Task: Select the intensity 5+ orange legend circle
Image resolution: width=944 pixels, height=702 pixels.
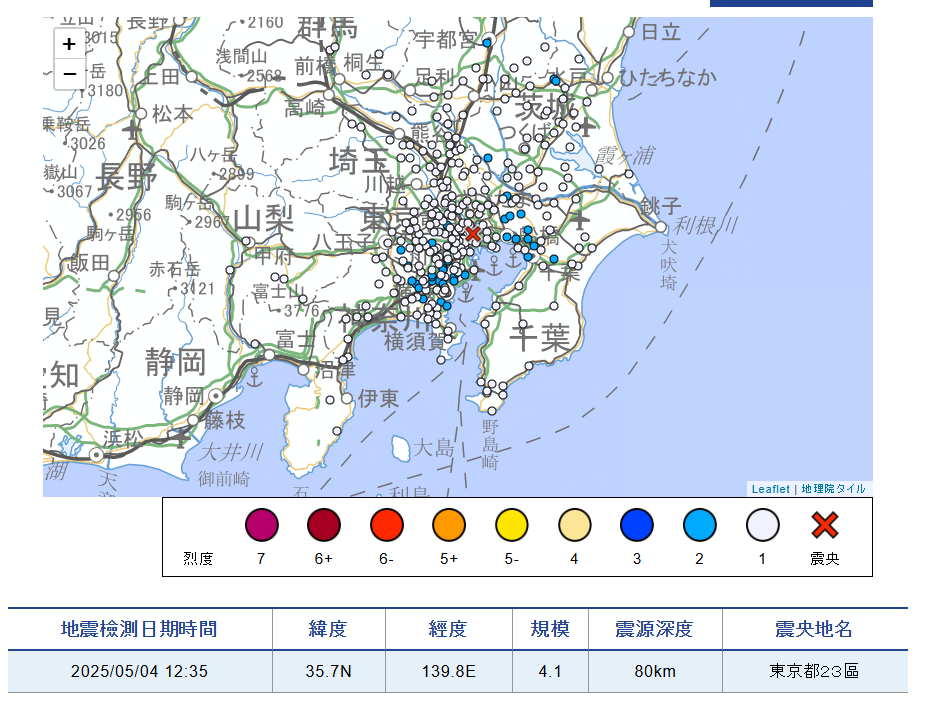Action: tap(449, 524)
